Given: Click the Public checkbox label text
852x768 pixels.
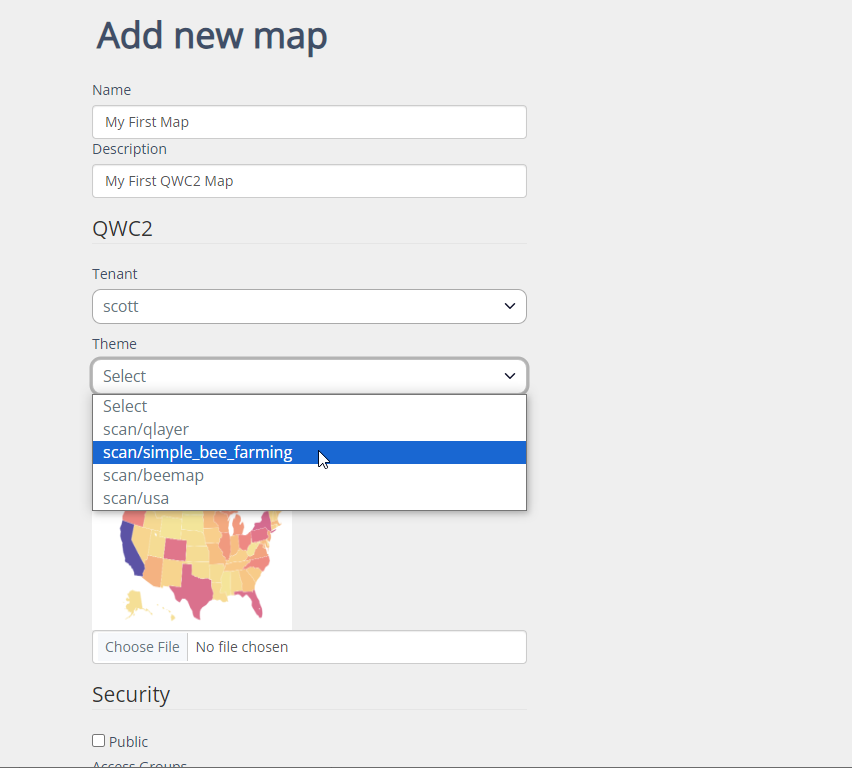Looking at the screenshot, I should [x=128, y=742].
